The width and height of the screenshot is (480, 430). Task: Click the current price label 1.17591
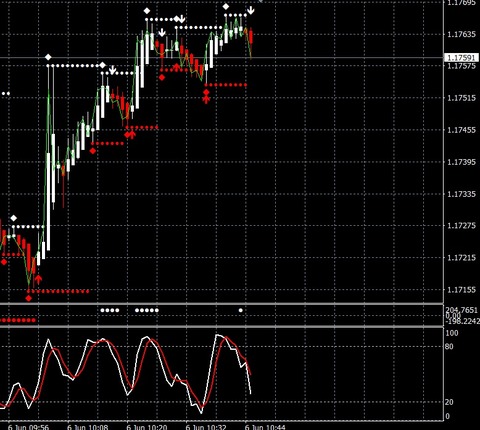click(462, 58)
